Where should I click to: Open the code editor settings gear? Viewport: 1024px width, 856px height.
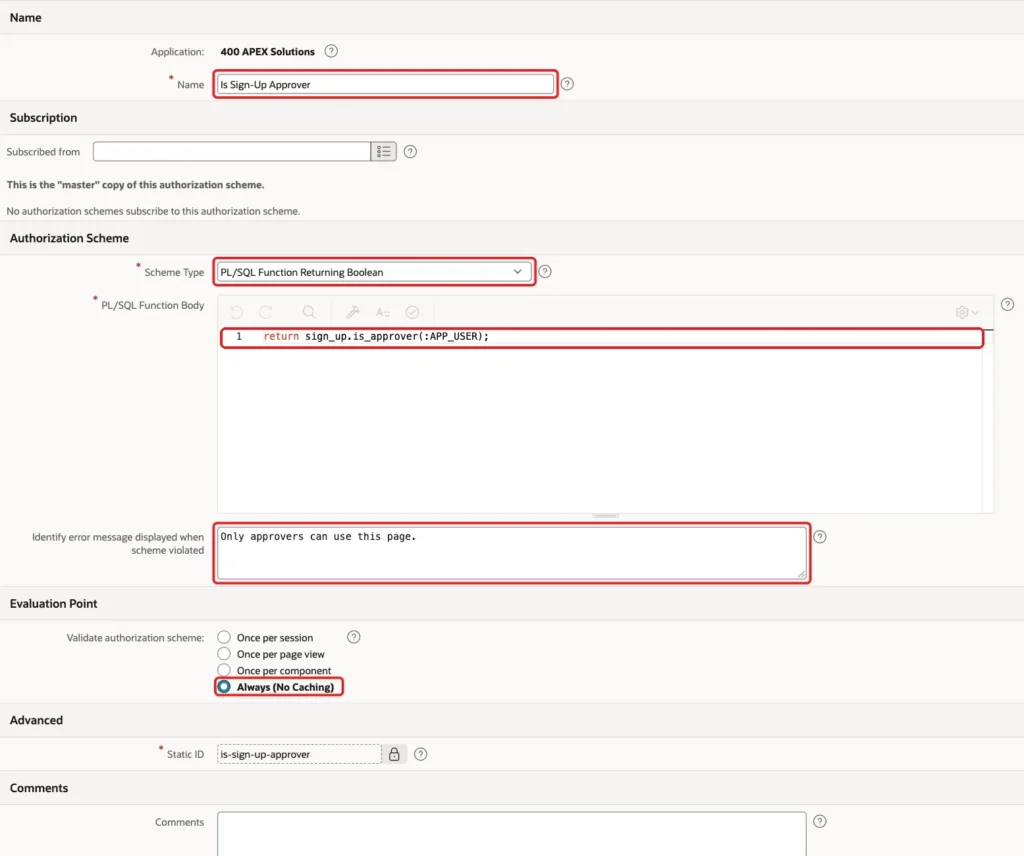(x=967, y=312)
